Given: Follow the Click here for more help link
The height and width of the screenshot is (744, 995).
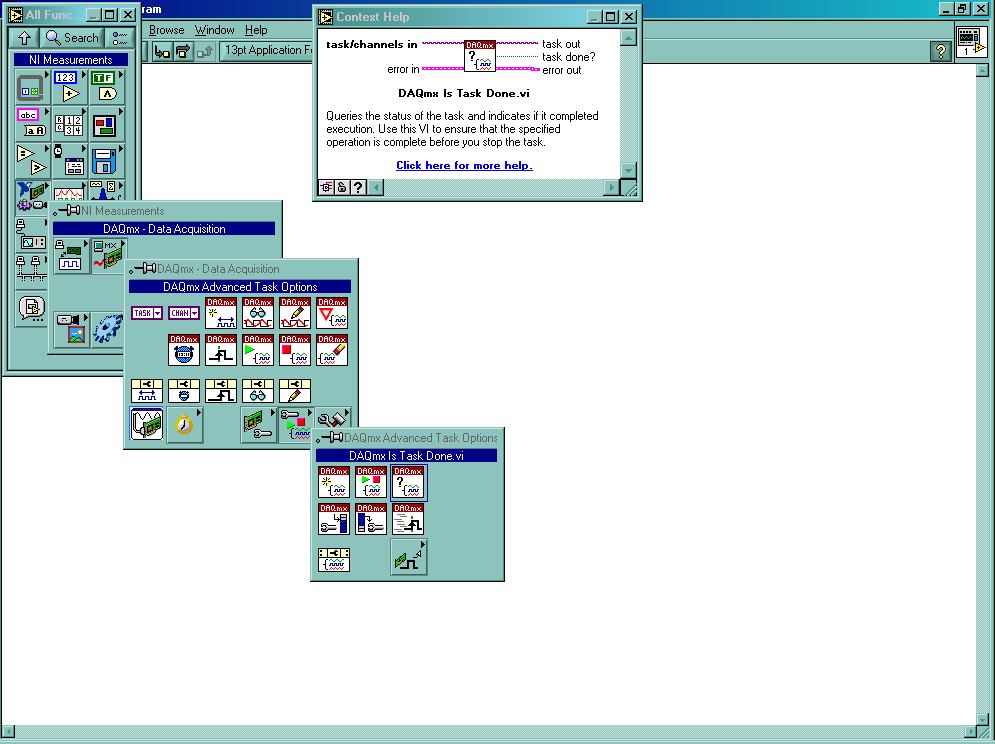Looking at the screenshot, I should [x=464, y=165].
